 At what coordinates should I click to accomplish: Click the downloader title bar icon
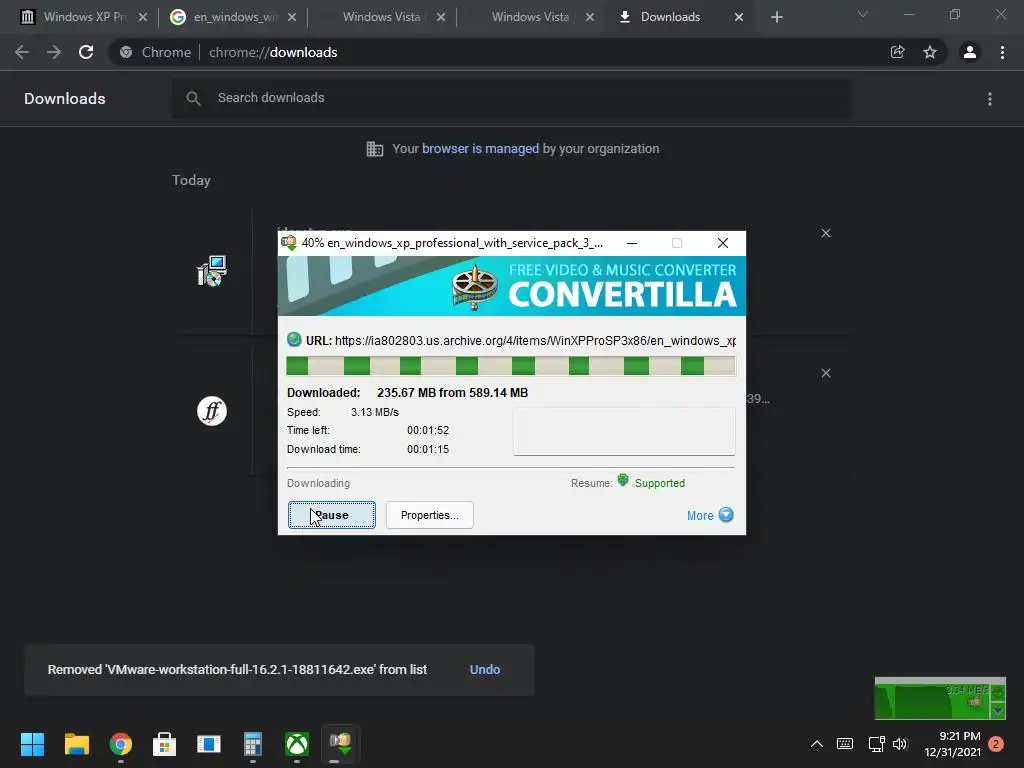289,243
